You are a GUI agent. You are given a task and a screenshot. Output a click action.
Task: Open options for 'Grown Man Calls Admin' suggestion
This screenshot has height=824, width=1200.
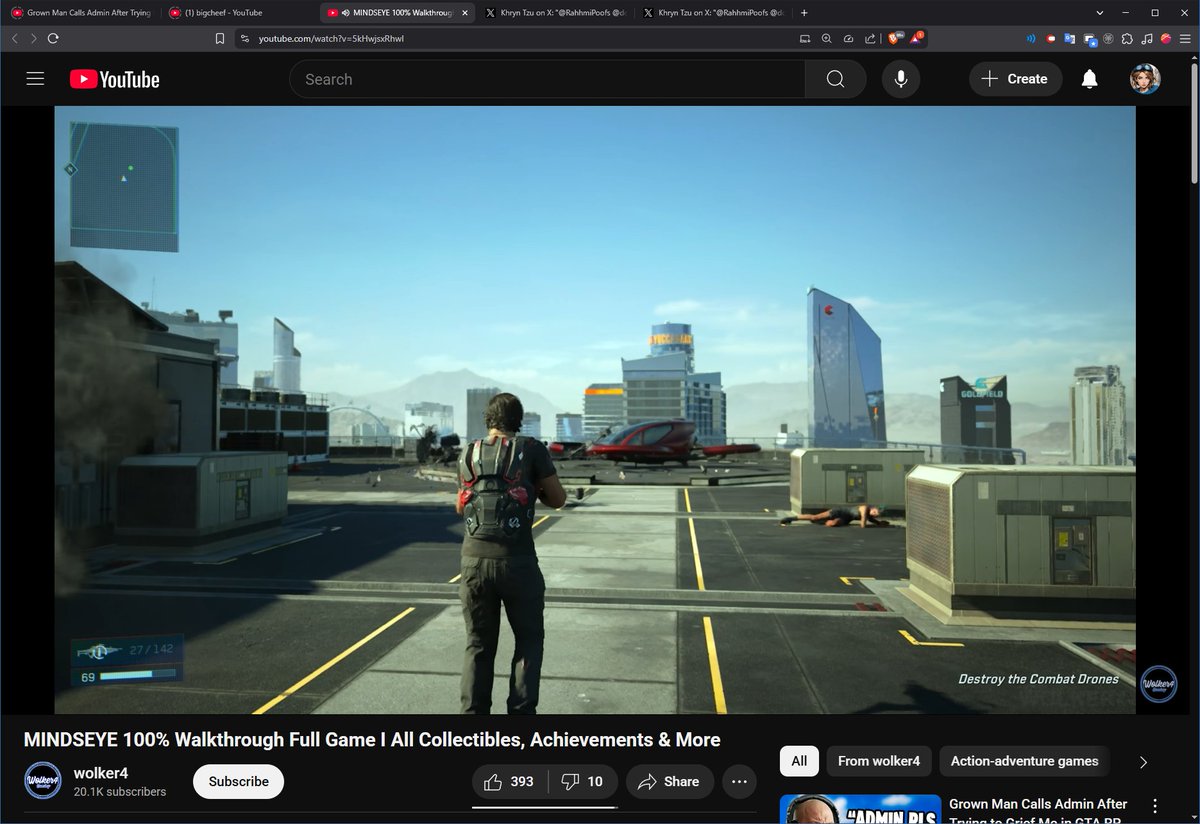1155,805
